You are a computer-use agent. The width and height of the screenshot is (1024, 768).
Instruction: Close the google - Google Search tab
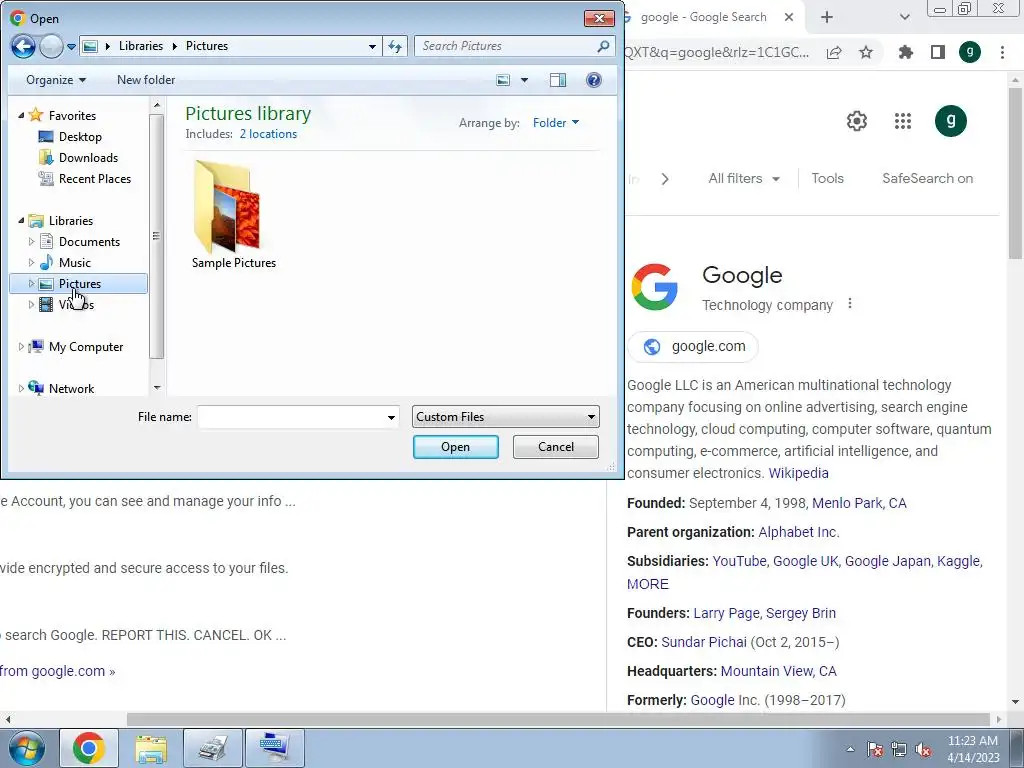pyautogui.click(x=789, y=18)
